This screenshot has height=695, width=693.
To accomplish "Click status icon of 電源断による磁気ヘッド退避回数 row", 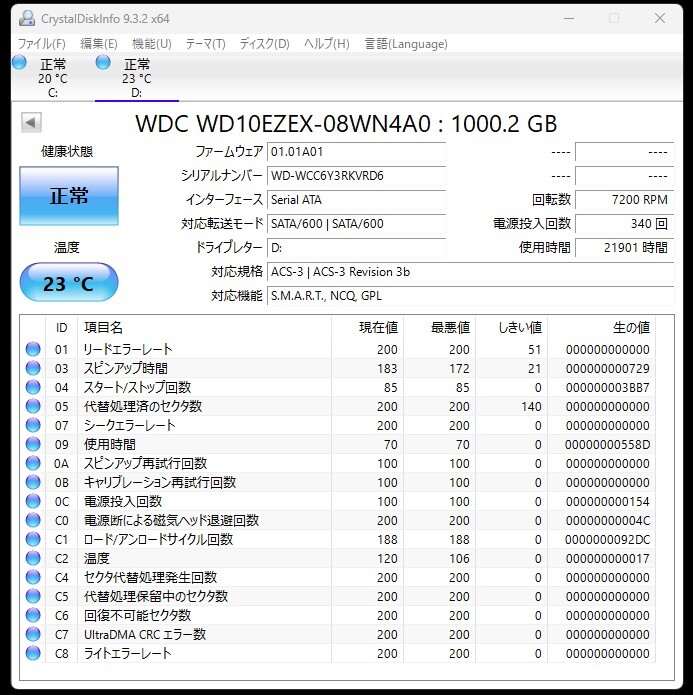I will click(33, 520).
